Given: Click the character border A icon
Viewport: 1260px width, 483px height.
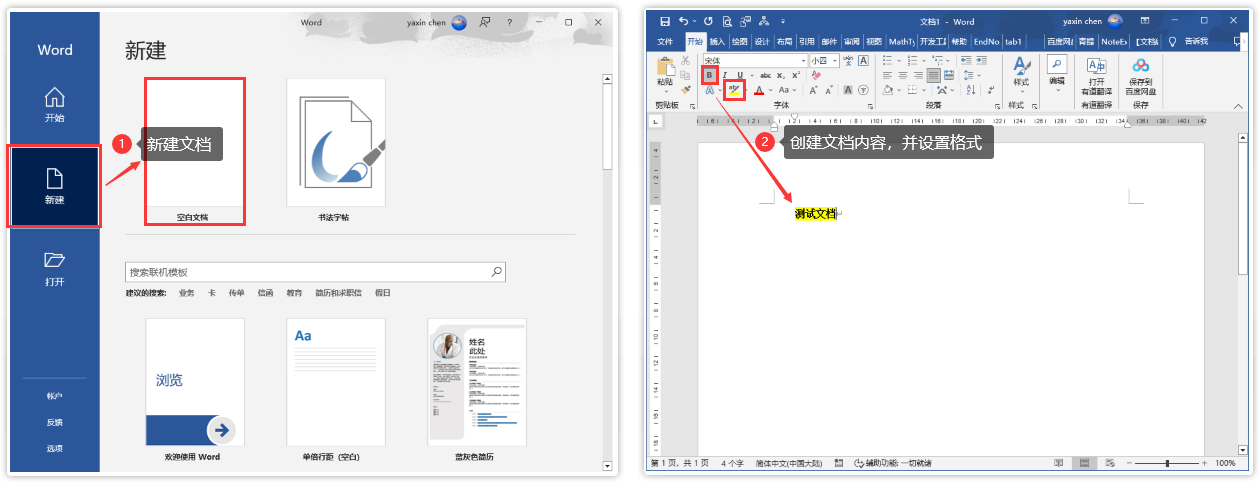Looking at the screenshot, I should pos(863,61).
